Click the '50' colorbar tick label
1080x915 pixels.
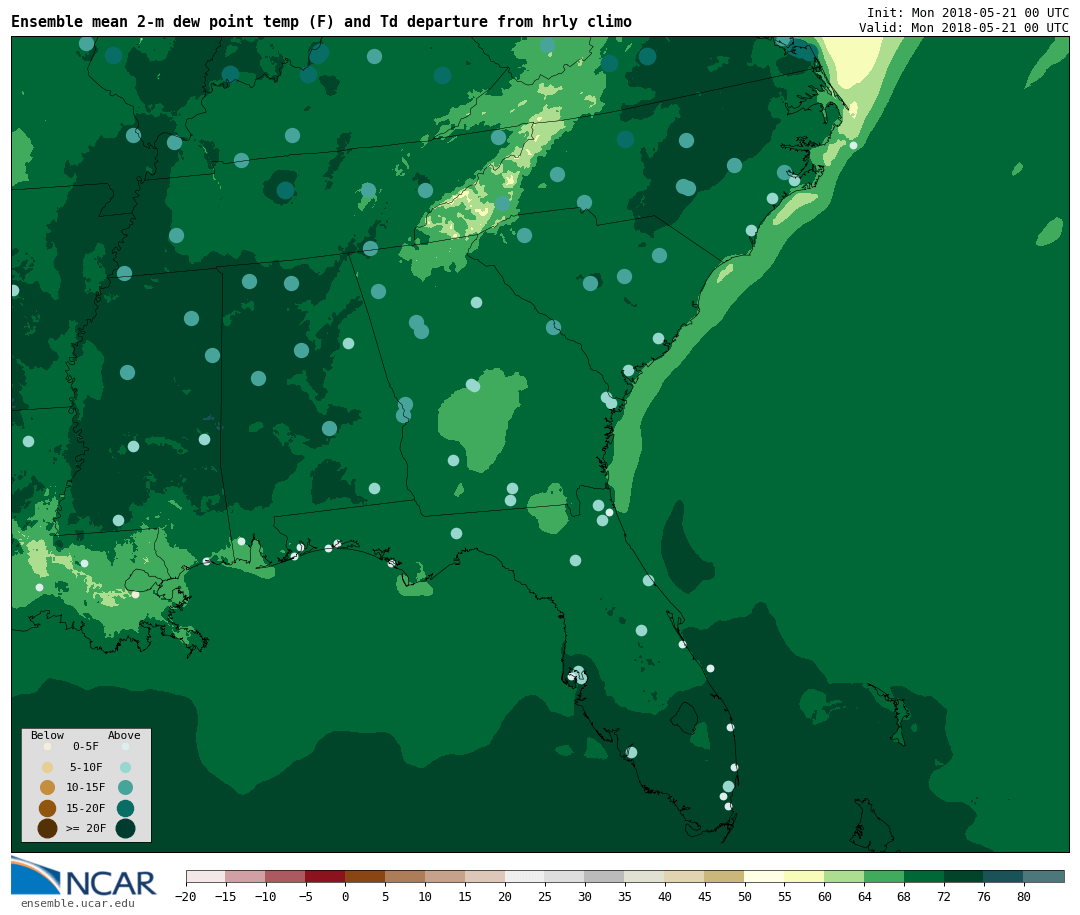point(745,896)
